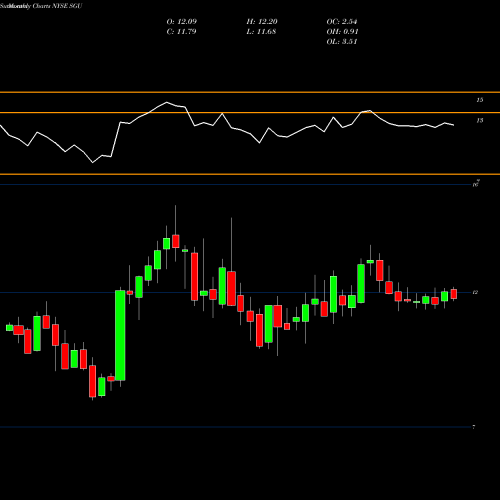Select the open value "O: 12.09"
Viewport: 500px width, 500px height.
click(x=182, y=22)
